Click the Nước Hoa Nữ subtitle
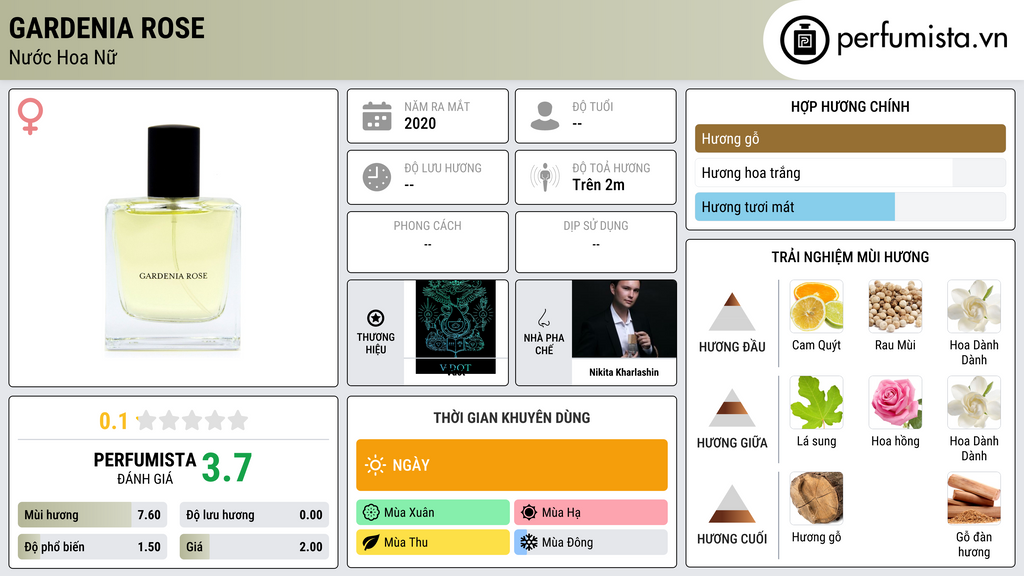This screenshot has height=576, width=1024. pos(63,57)
